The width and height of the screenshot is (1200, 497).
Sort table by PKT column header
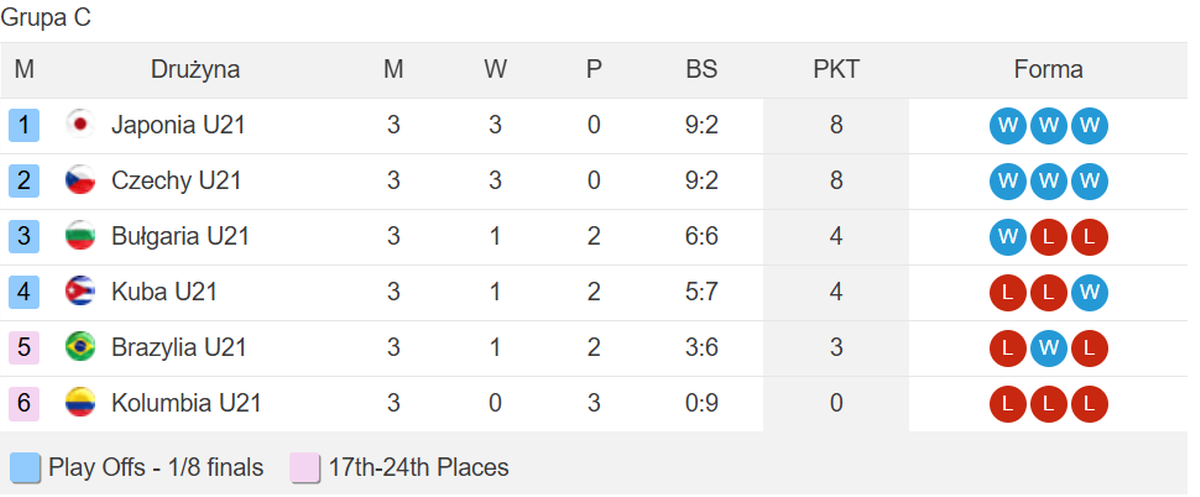pyautogui.click(x=836, y=70)
